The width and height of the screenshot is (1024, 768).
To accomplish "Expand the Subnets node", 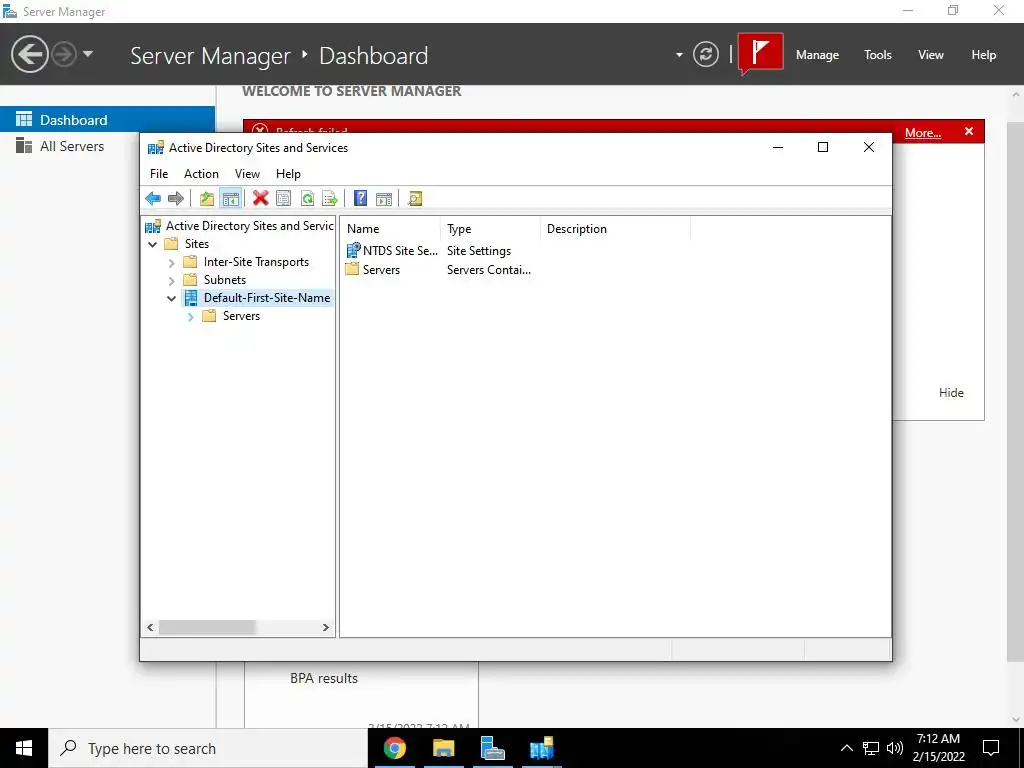I will point(171,280).
